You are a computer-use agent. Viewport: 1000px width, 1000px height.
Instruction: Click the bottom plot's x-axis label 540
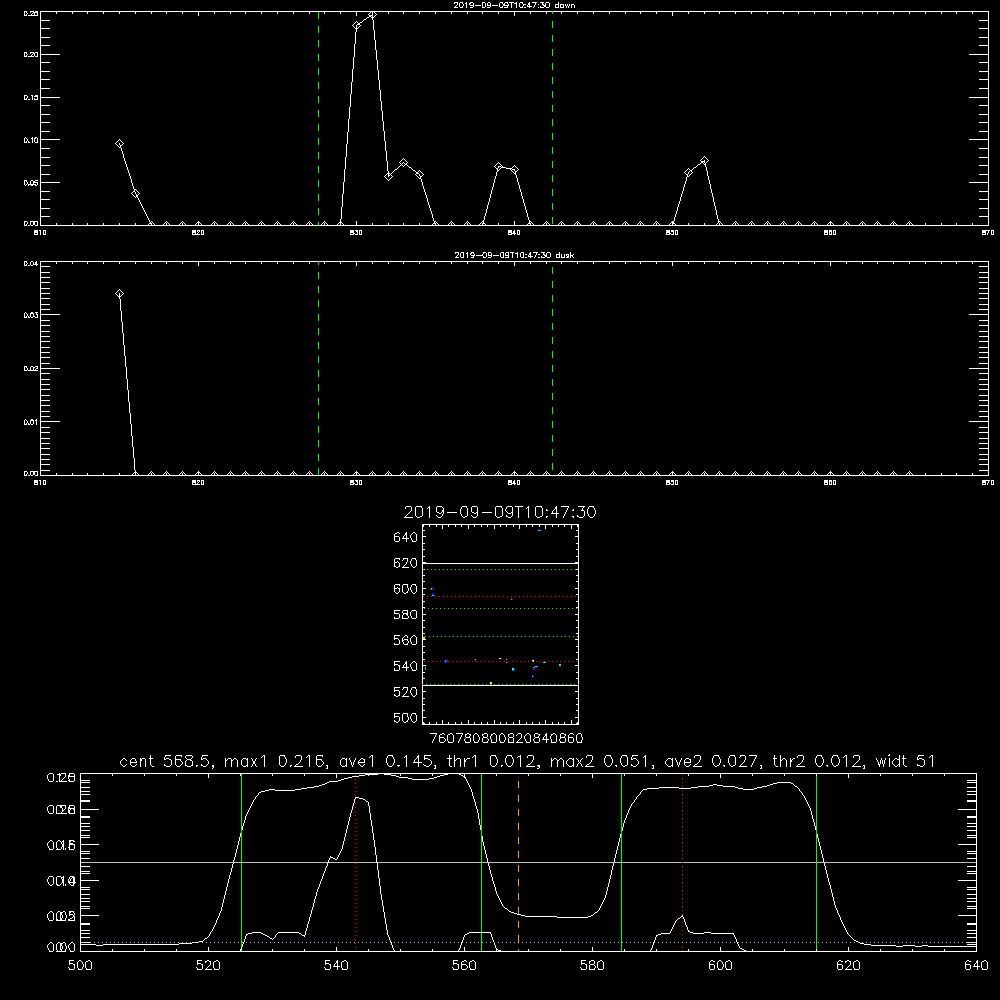336,966
